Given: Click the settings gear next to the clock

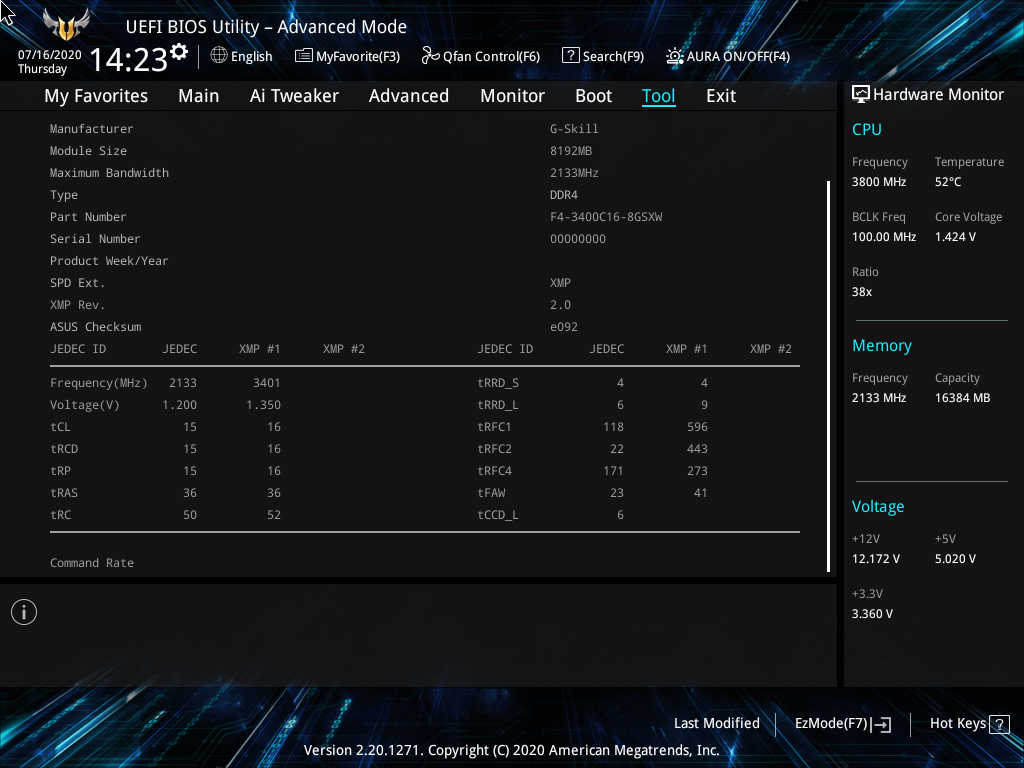Looking at the screenshot, I should click(179, 52).
